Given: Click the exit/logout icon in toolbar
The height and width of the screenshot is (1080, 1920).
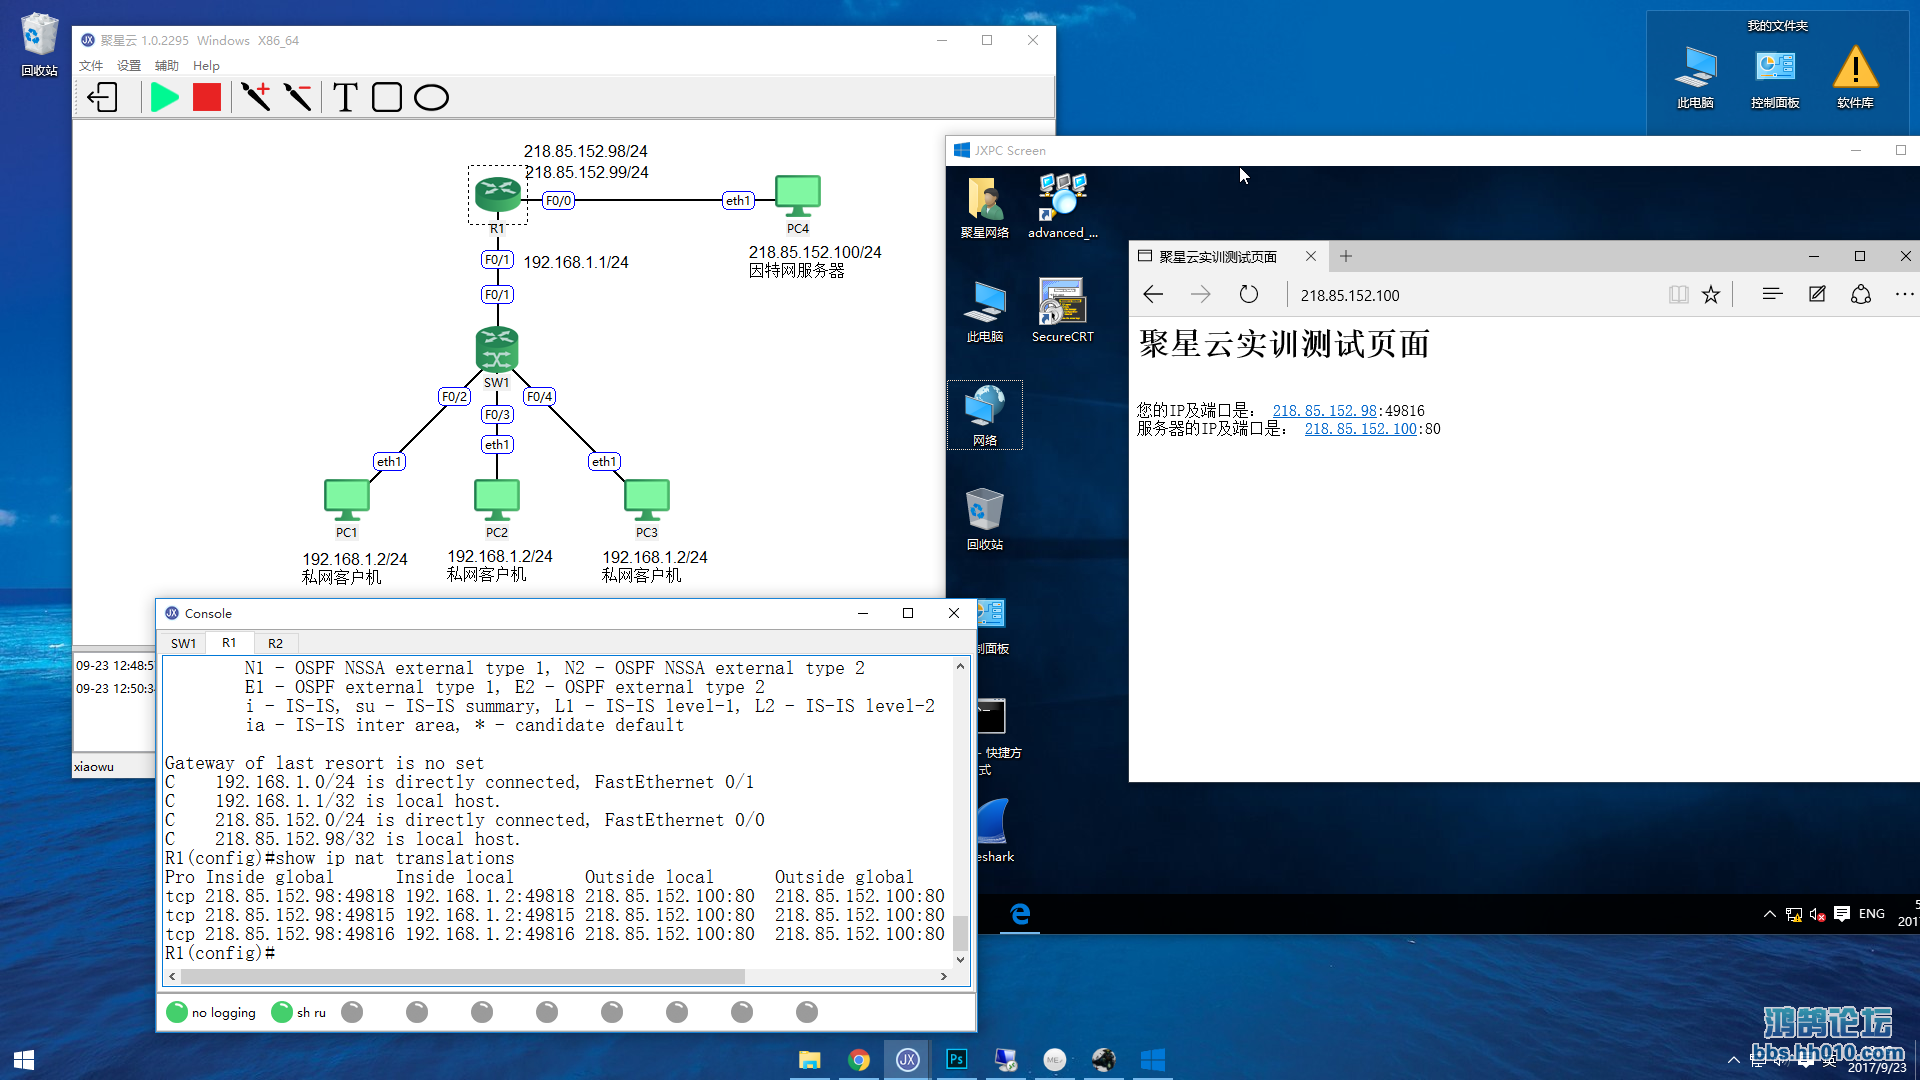Looking at the screenshot, I should point(103,97).
